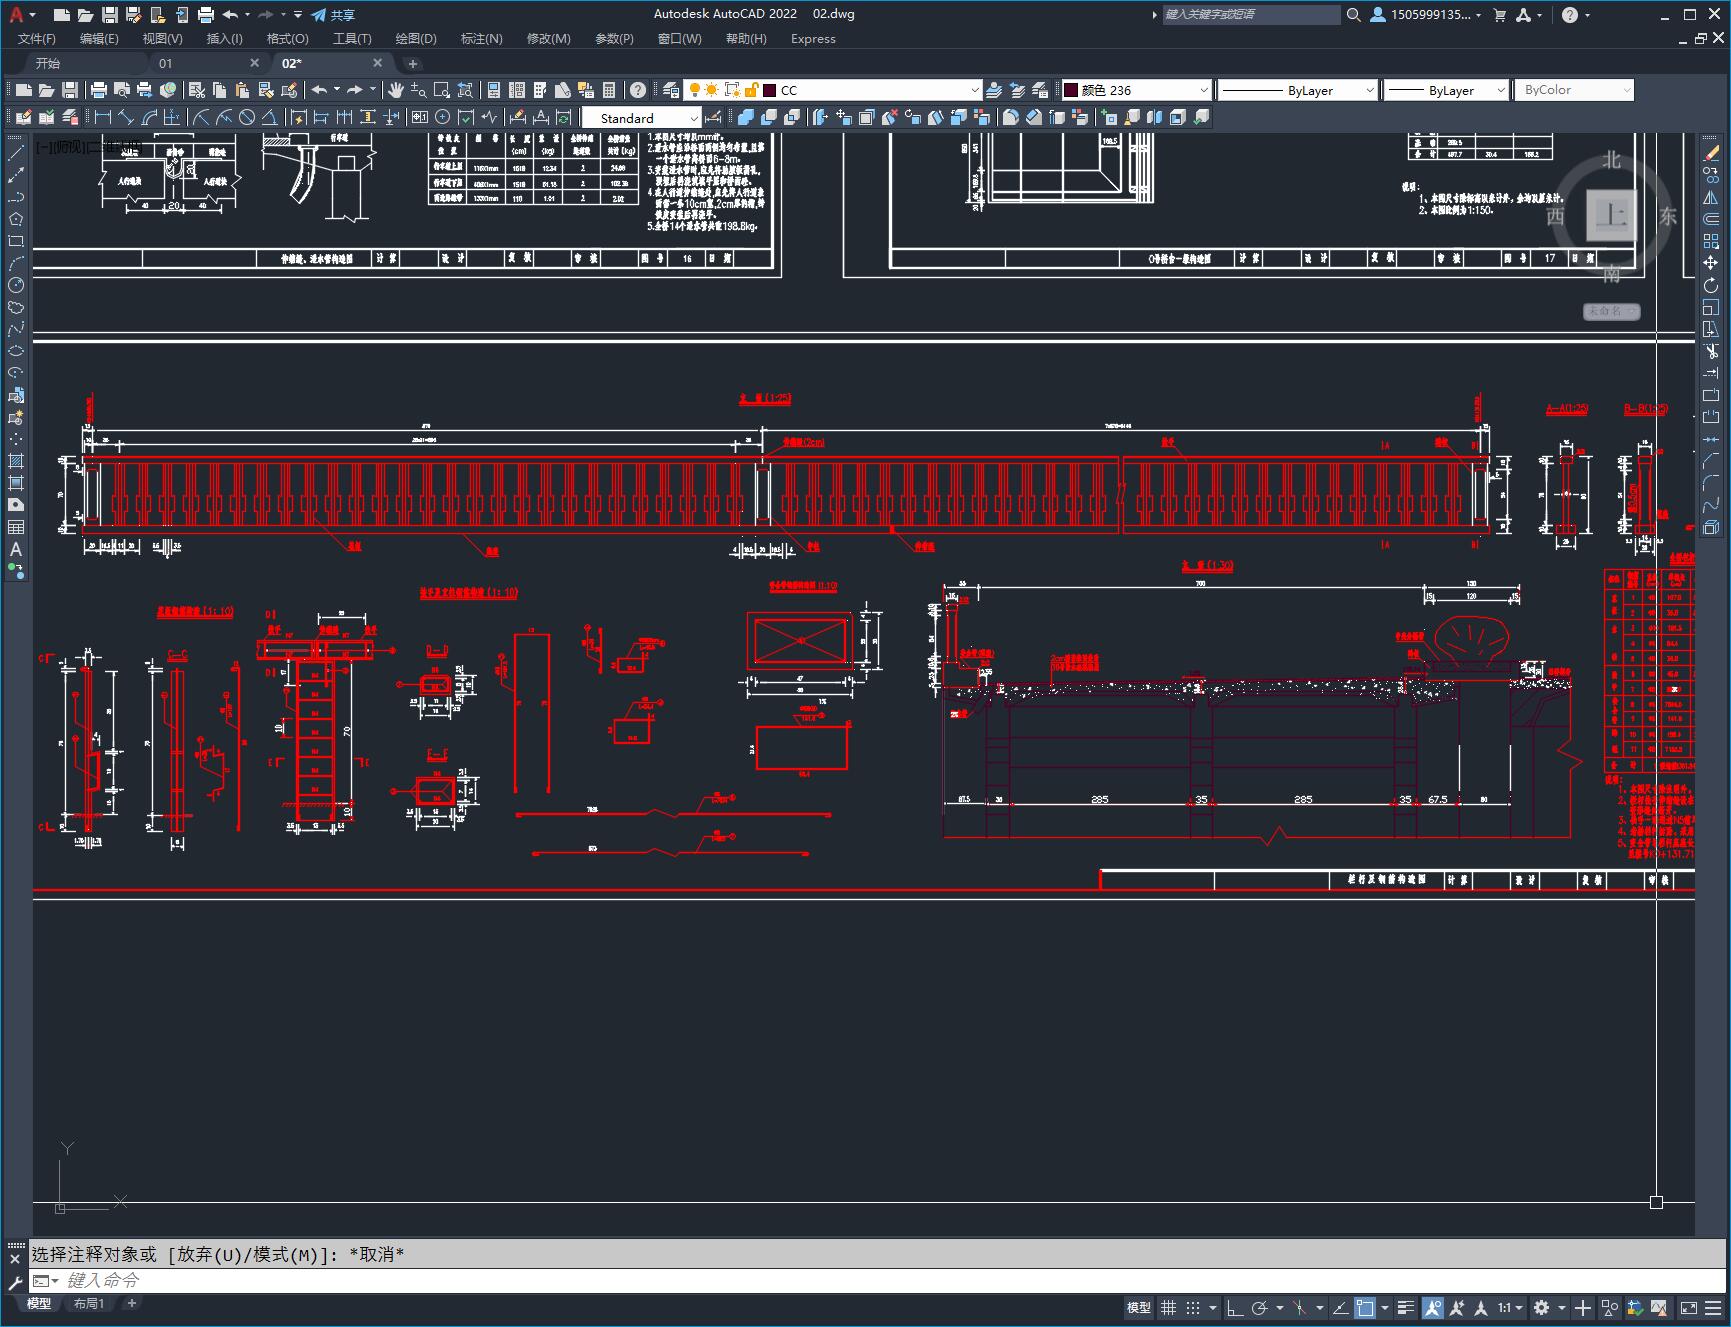Screen dimensions: 1731x1327
Task: Click the linear dimension tool
Action: [103, 118]
